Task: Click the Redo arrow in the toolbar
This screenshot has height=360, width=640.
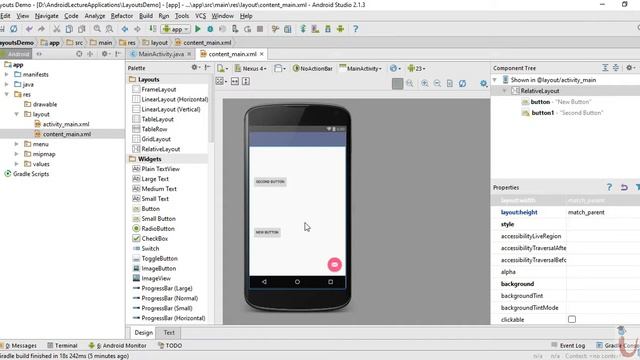Action: click(41, 29)
